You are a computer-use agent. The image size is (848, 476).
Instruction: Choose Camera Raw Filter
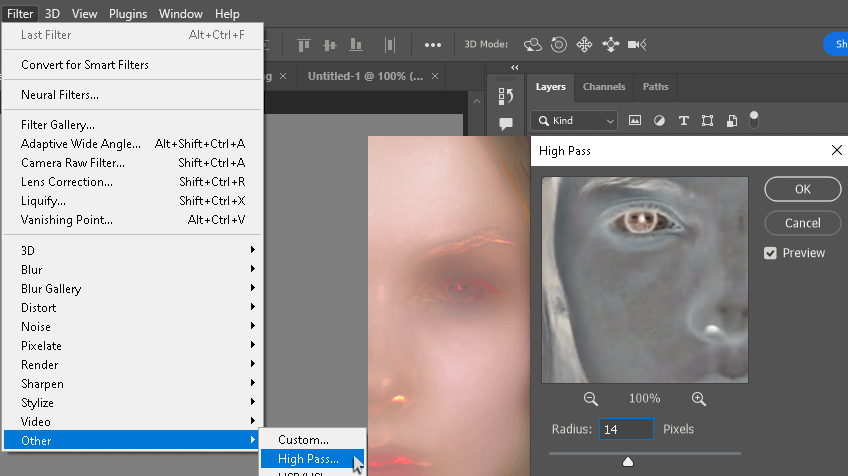click(x=132, y=162)
